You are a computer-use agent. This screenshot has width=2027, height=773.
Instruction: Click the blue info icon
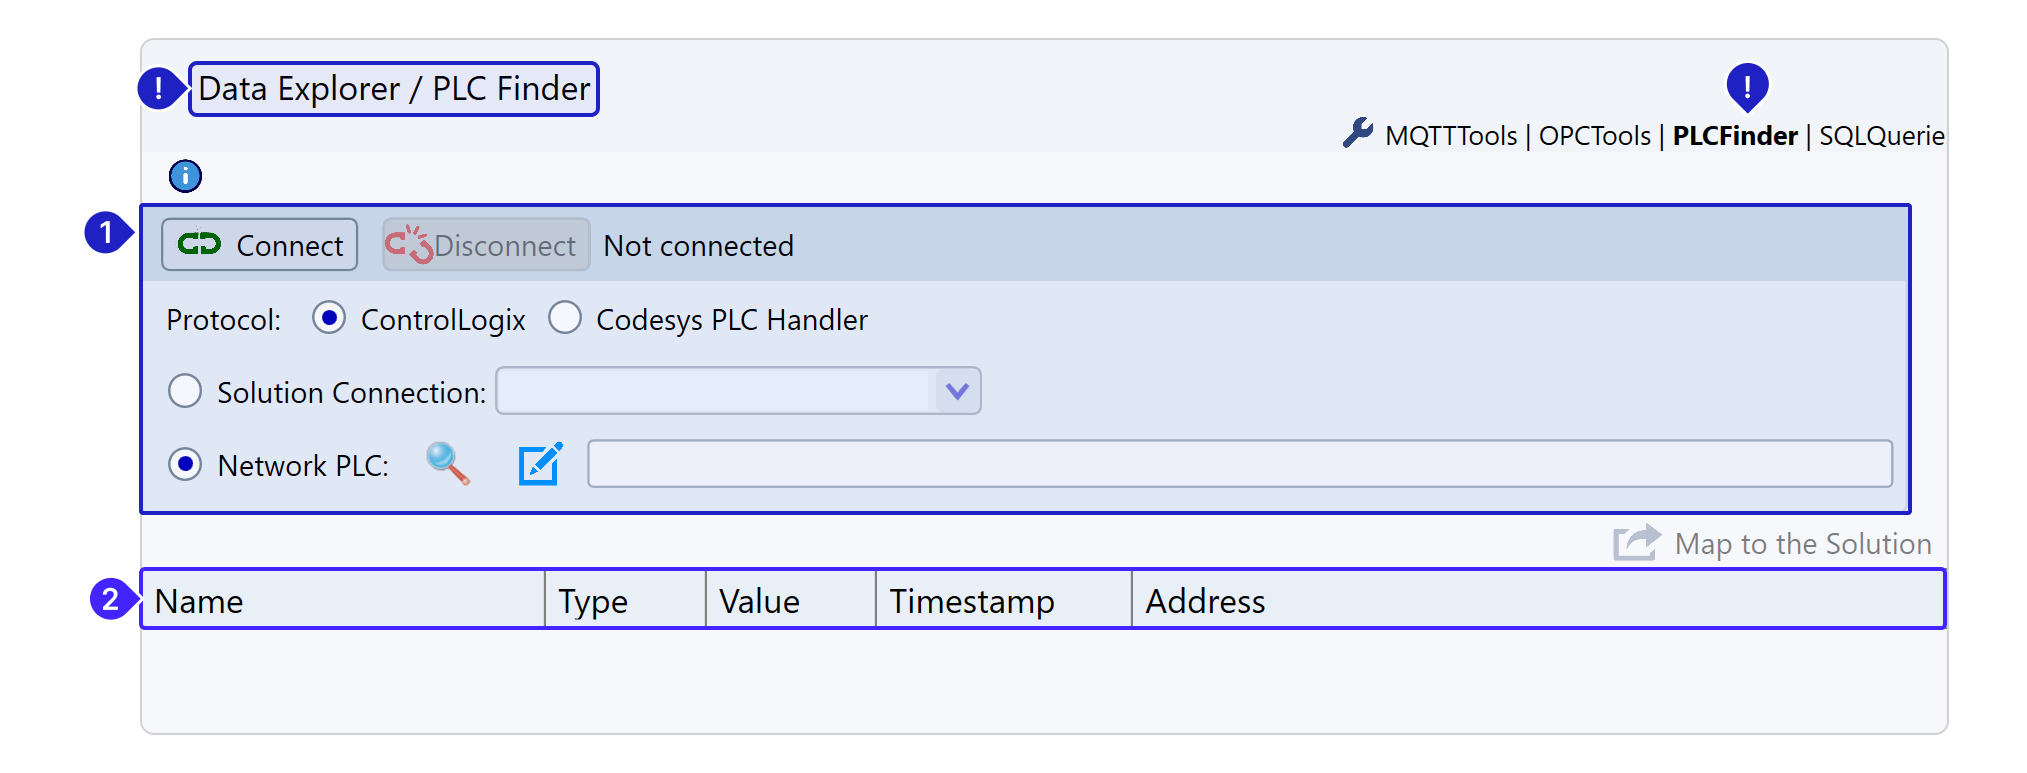(185, 176)
